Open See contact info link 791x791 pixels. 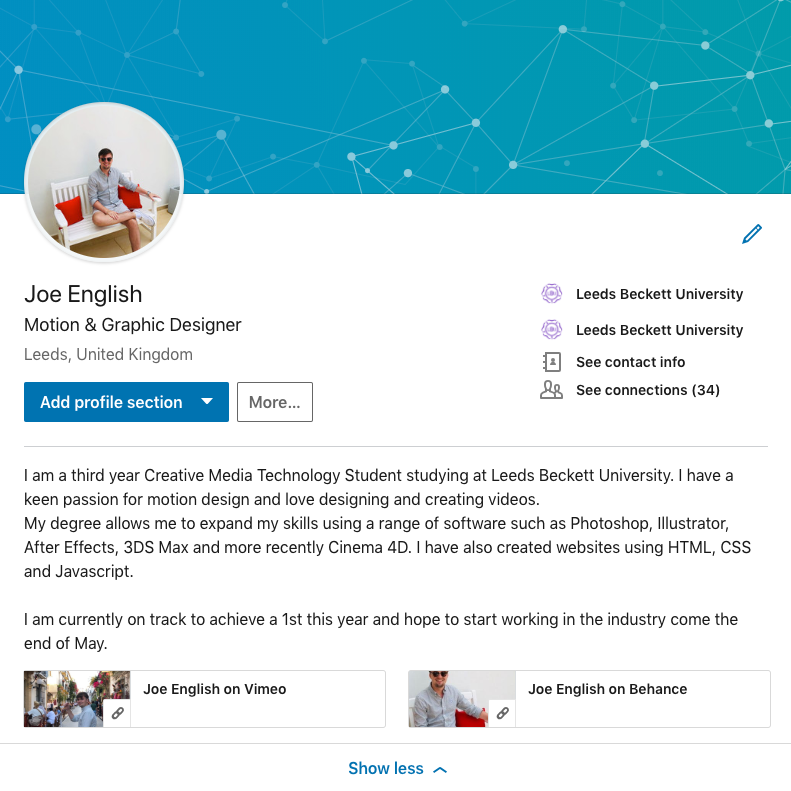[631, 362]
